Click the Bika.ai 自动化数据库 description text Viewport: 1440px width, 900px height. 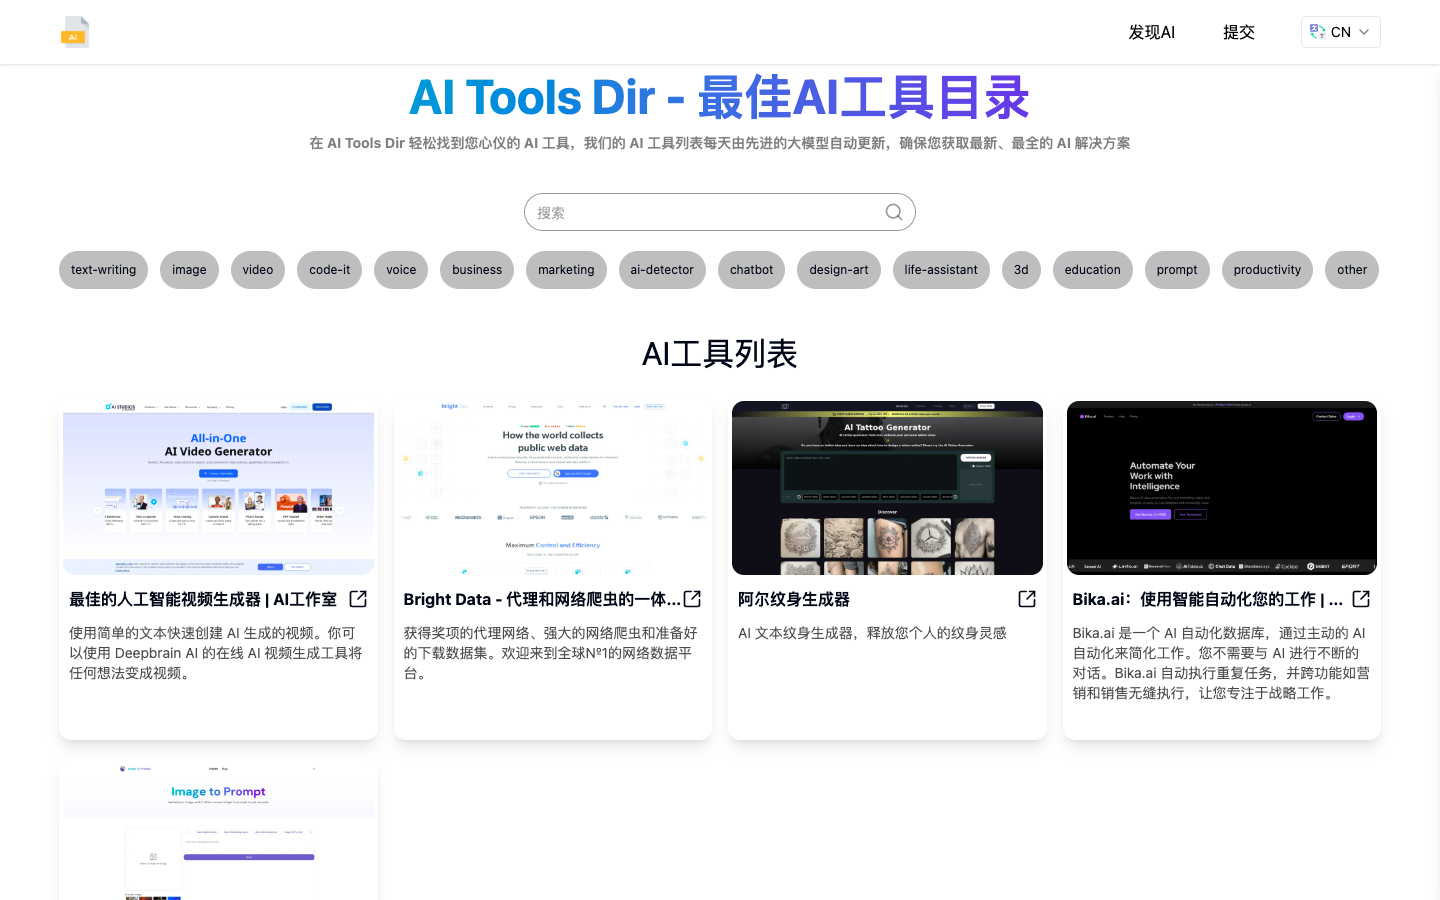tap(1221, 663)
